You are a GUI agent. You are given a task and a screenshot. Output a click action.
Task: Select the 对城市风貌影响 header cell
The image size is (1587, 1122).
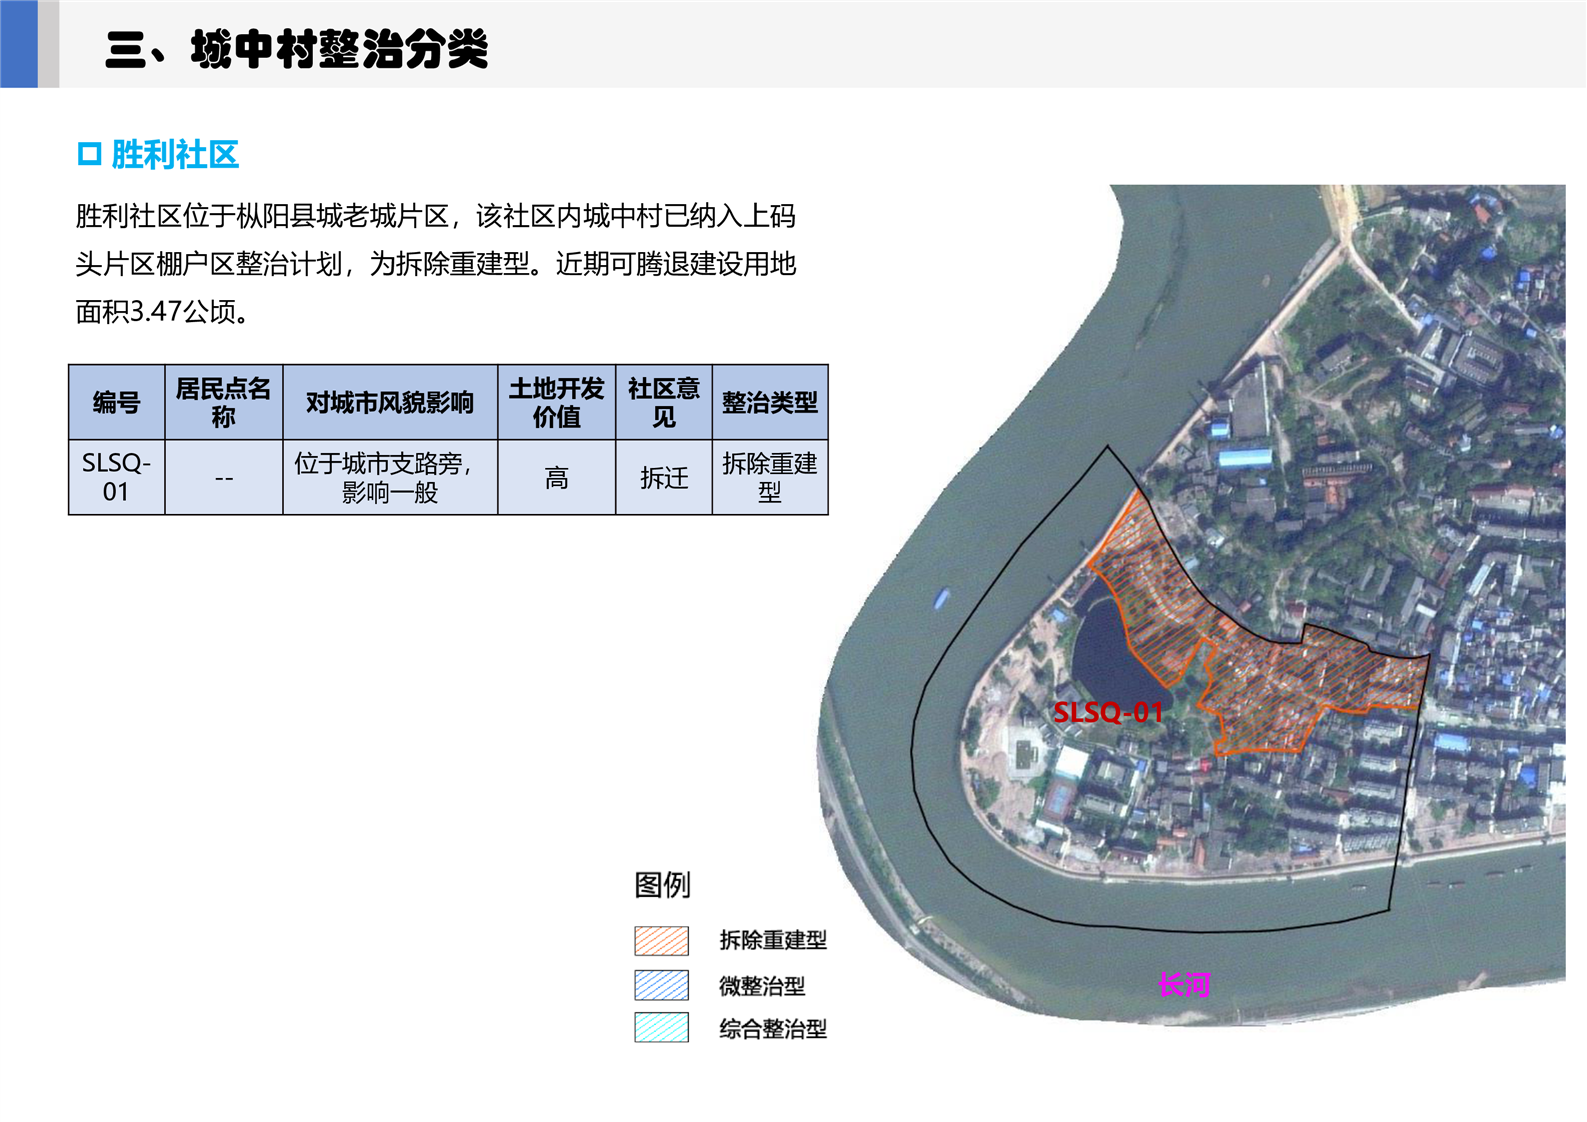click(x=390, y=403)
